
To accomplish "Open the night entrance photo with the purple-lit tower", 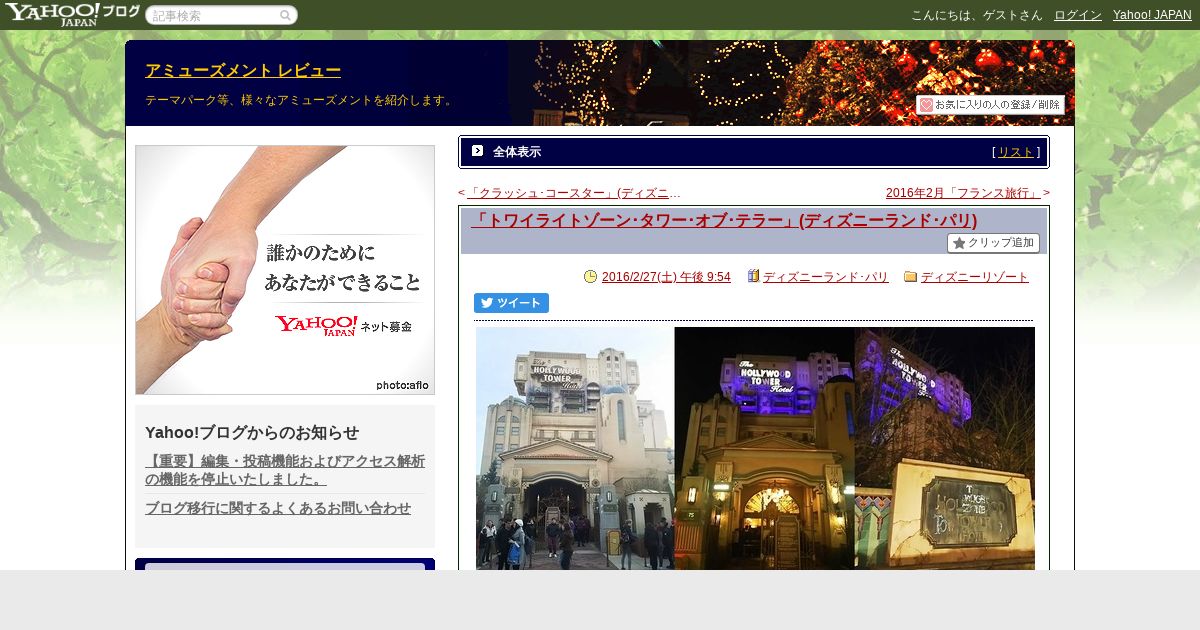I will point(765,448).
